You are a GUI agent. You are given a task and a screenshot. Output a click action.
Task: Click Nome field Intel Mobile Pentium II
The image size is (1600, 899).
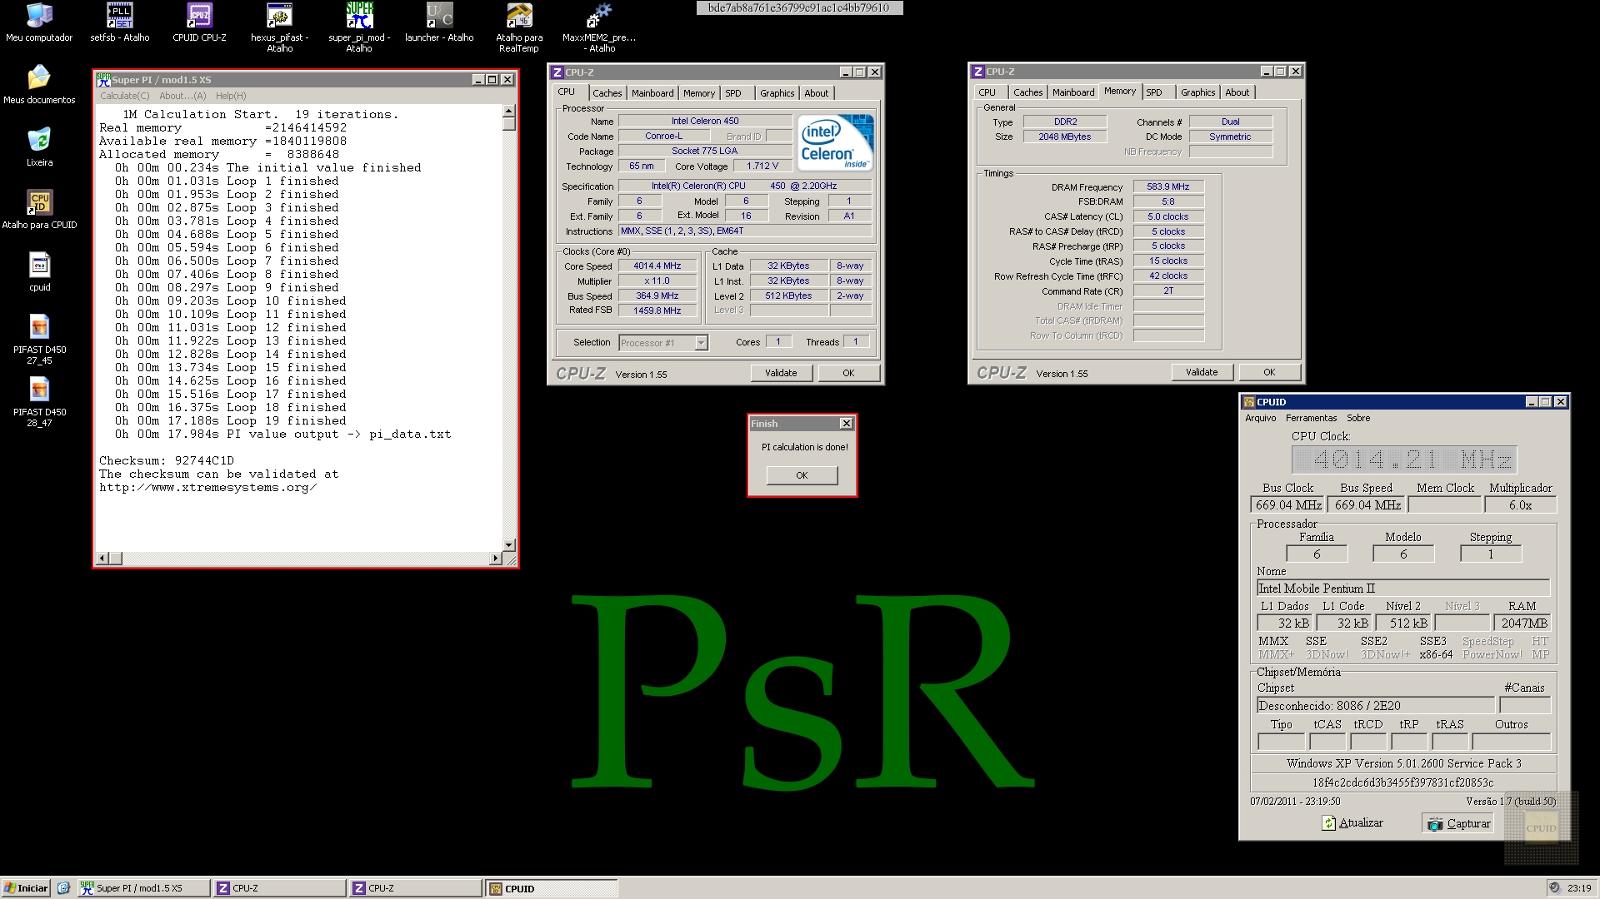(x=1403, y=589)
